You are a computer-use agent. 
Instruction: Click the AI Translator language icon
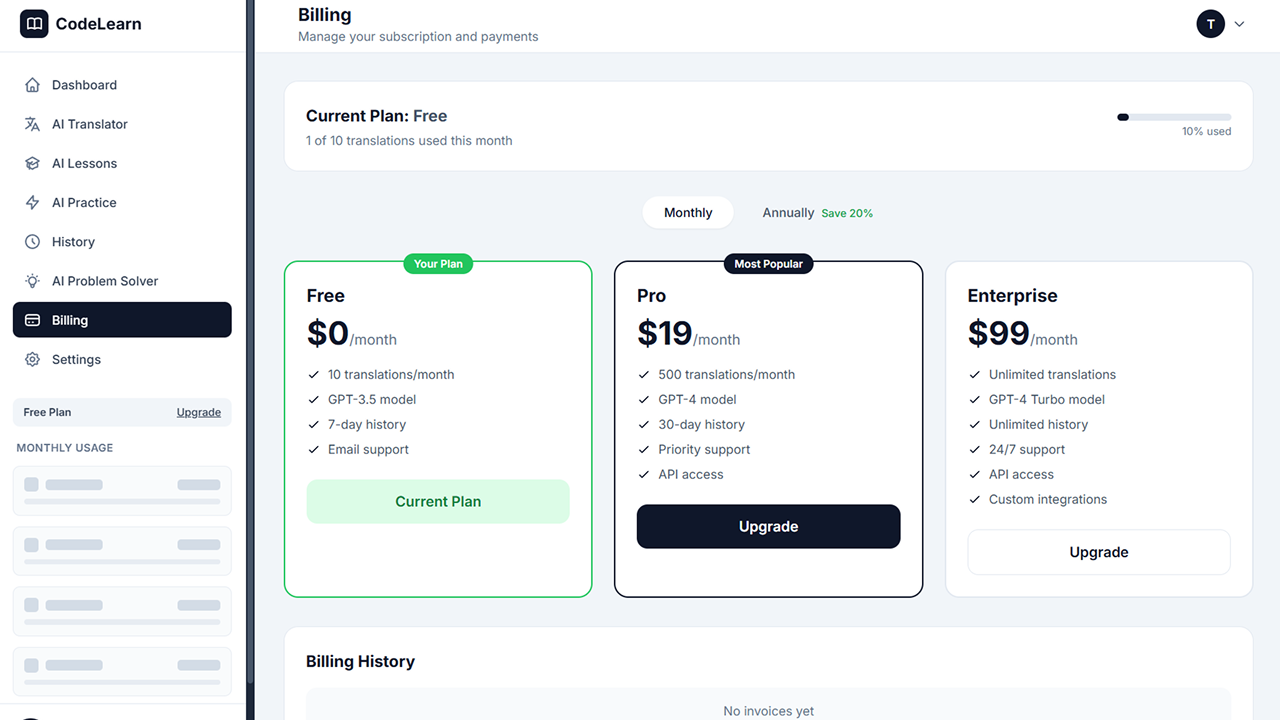33,124
